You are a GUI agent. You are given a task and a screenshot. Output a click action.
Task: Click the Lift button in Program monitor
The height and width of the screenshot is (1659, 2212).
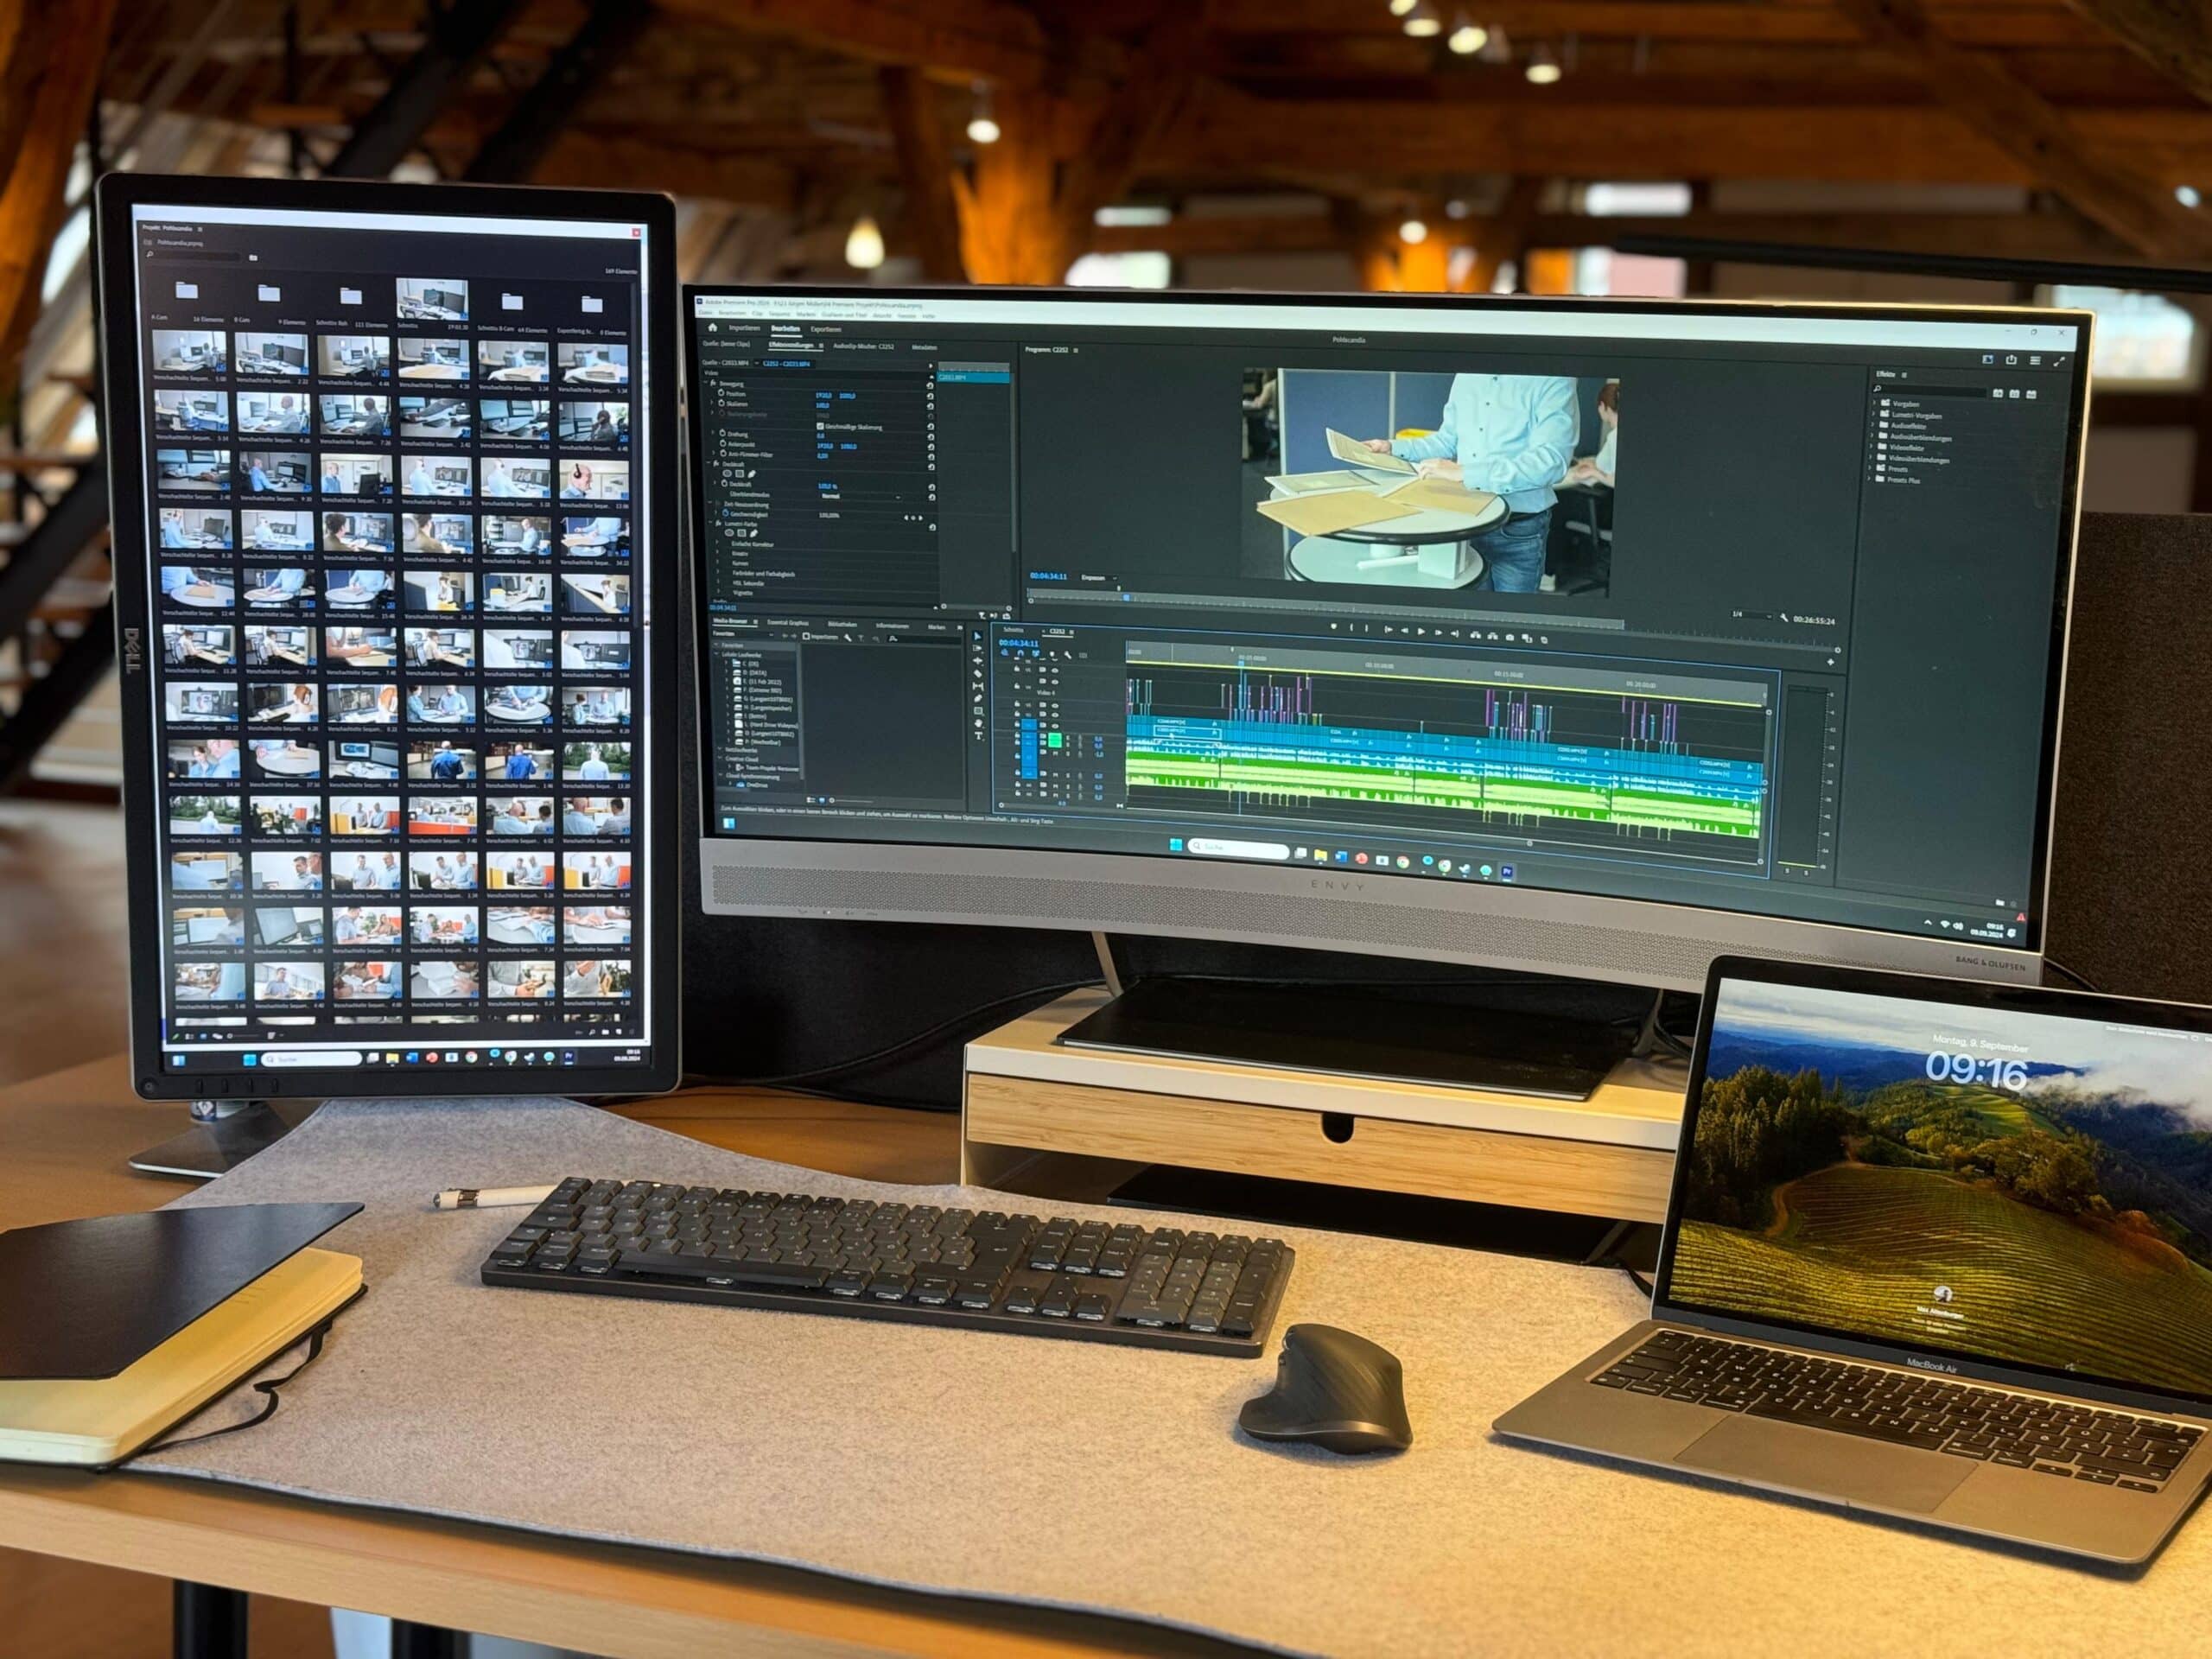pyautogui.click(x=1476, y=636)
